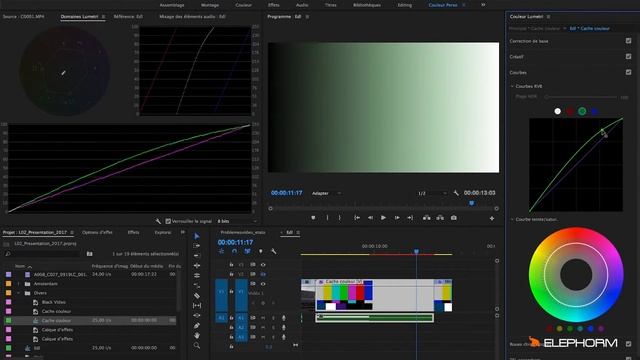Show more workspaces overflow chevron

[x=483, y=5]
